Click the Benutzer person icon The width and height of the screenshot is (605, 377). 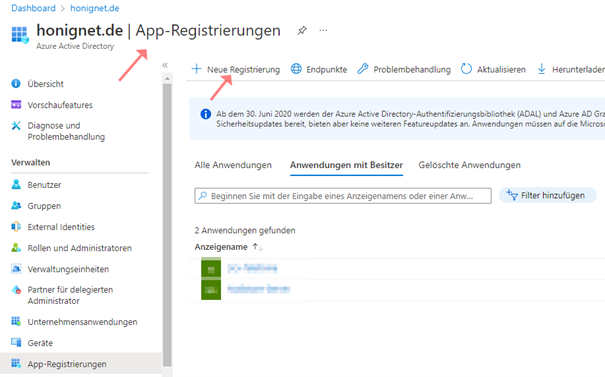(16, 184)
